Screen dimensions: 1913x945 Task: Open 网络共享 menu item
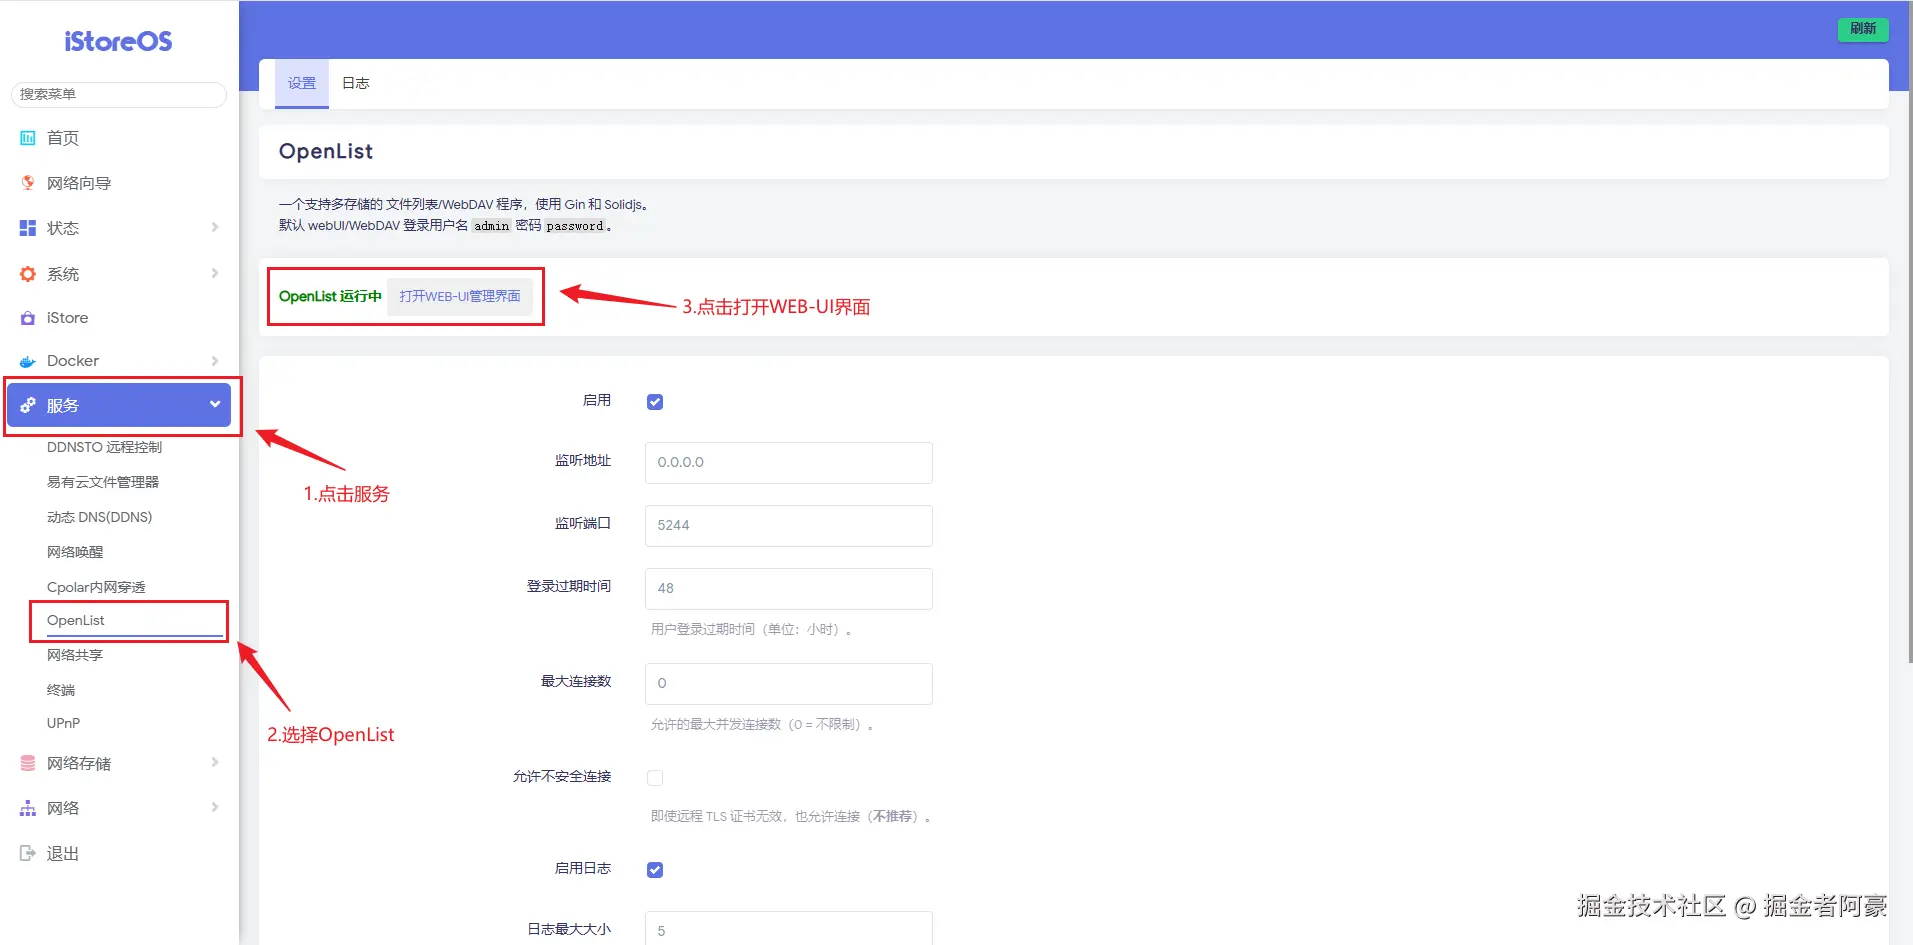(x=75, y=655)
